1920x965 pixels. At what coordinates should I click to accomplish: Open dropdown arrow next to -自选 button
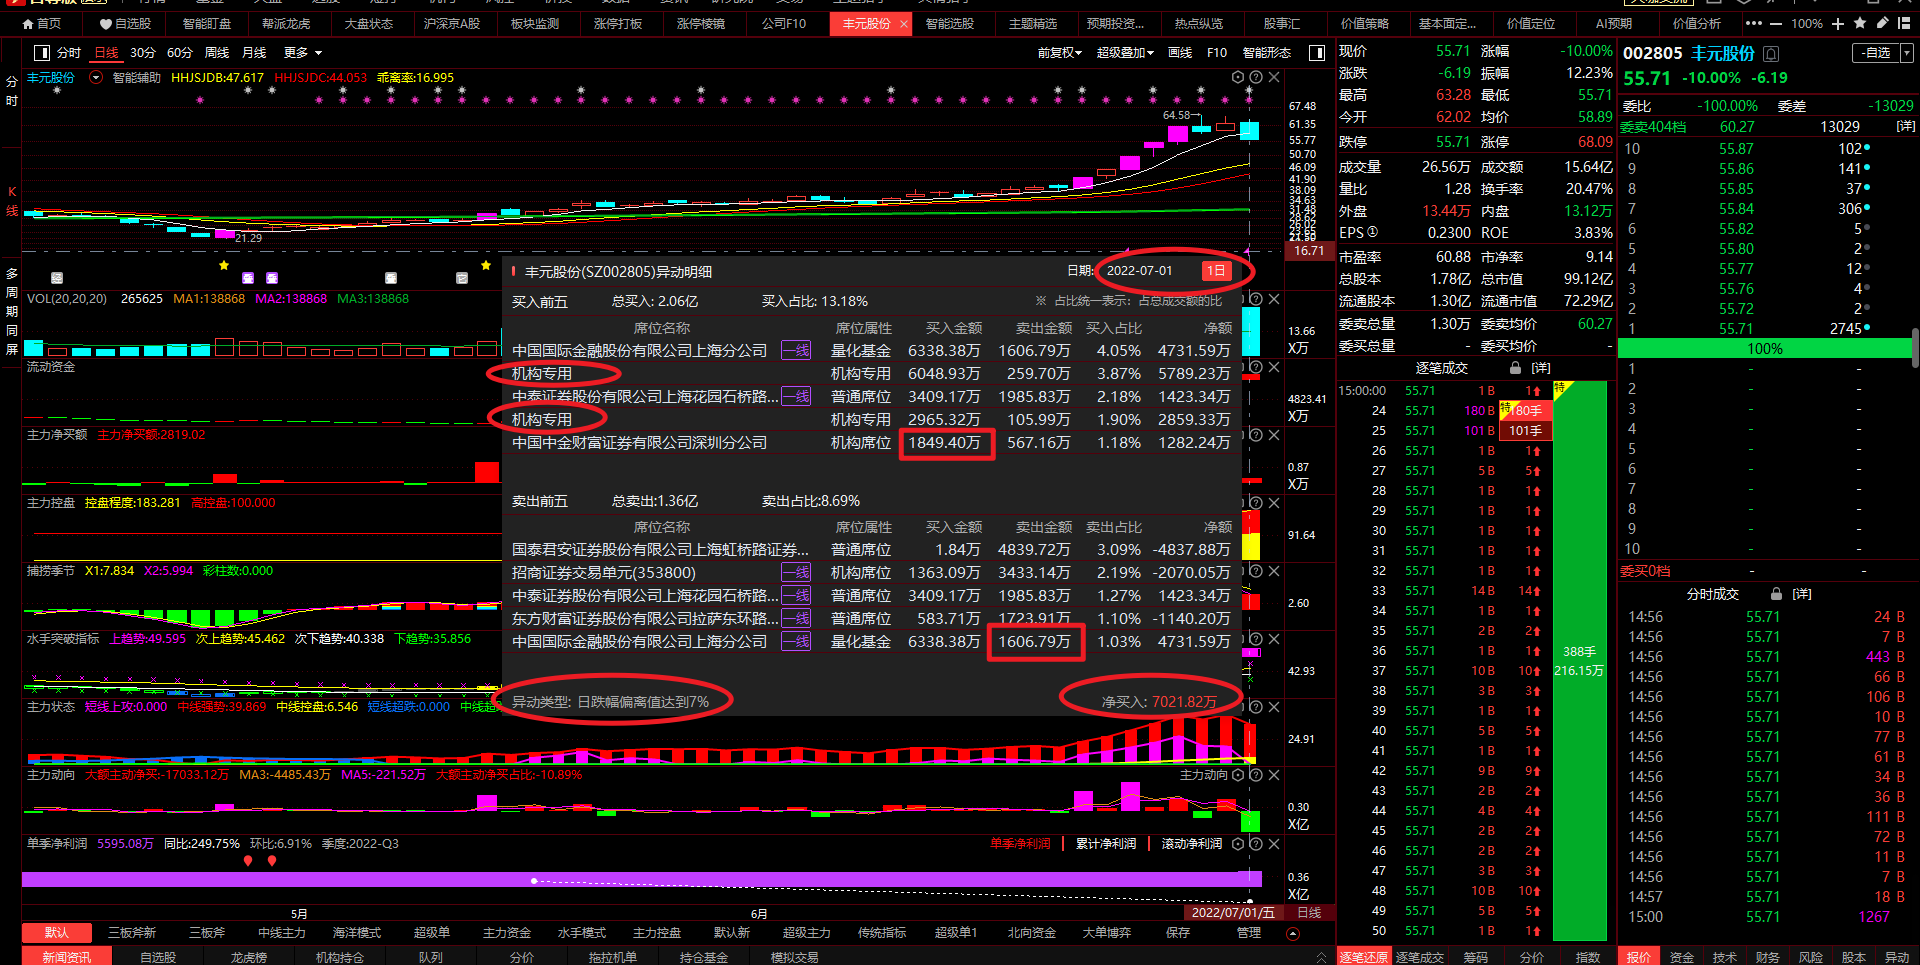click(1907, 53)
